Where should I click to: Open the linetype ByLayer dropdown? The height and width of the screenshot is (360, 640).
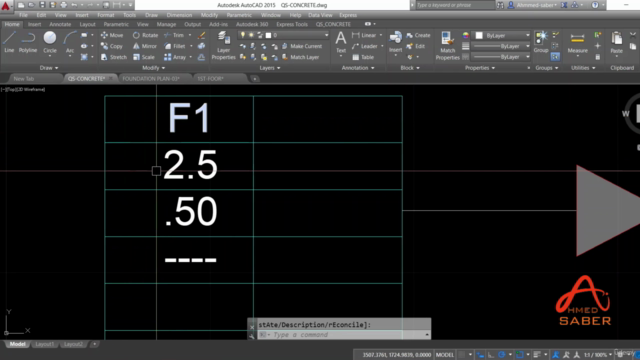pos(501,57)
